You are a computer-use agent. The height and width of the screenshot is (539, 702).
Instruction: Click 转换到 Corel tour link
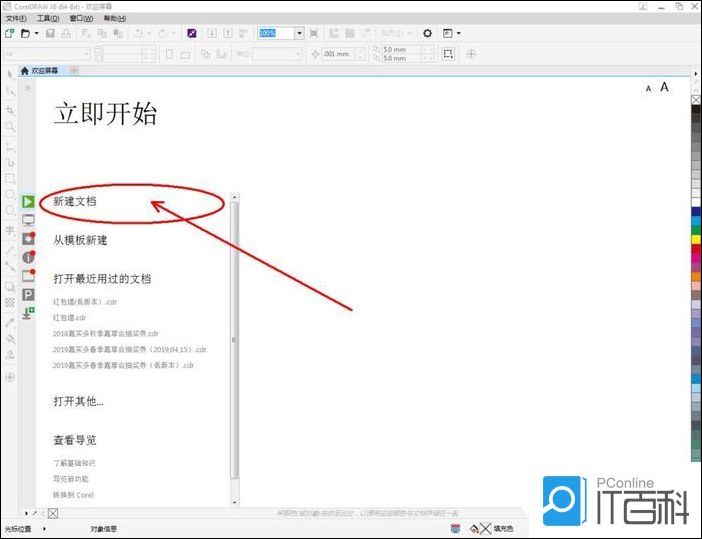tap(73, 495)
